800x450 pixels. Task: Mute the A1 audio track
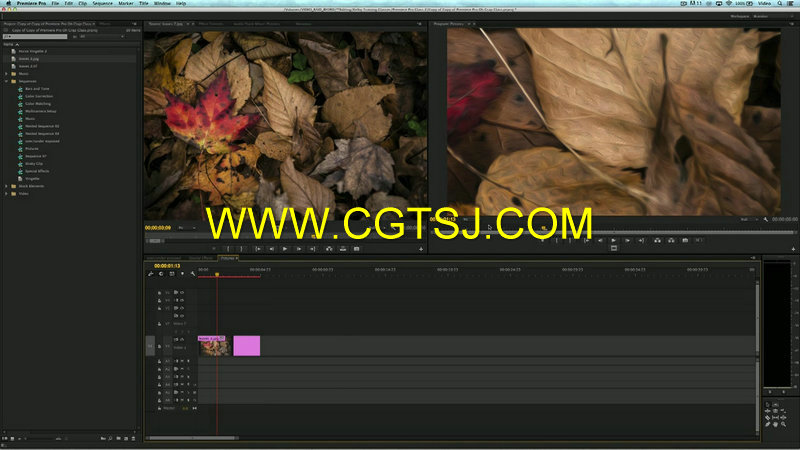pos(182,361)
